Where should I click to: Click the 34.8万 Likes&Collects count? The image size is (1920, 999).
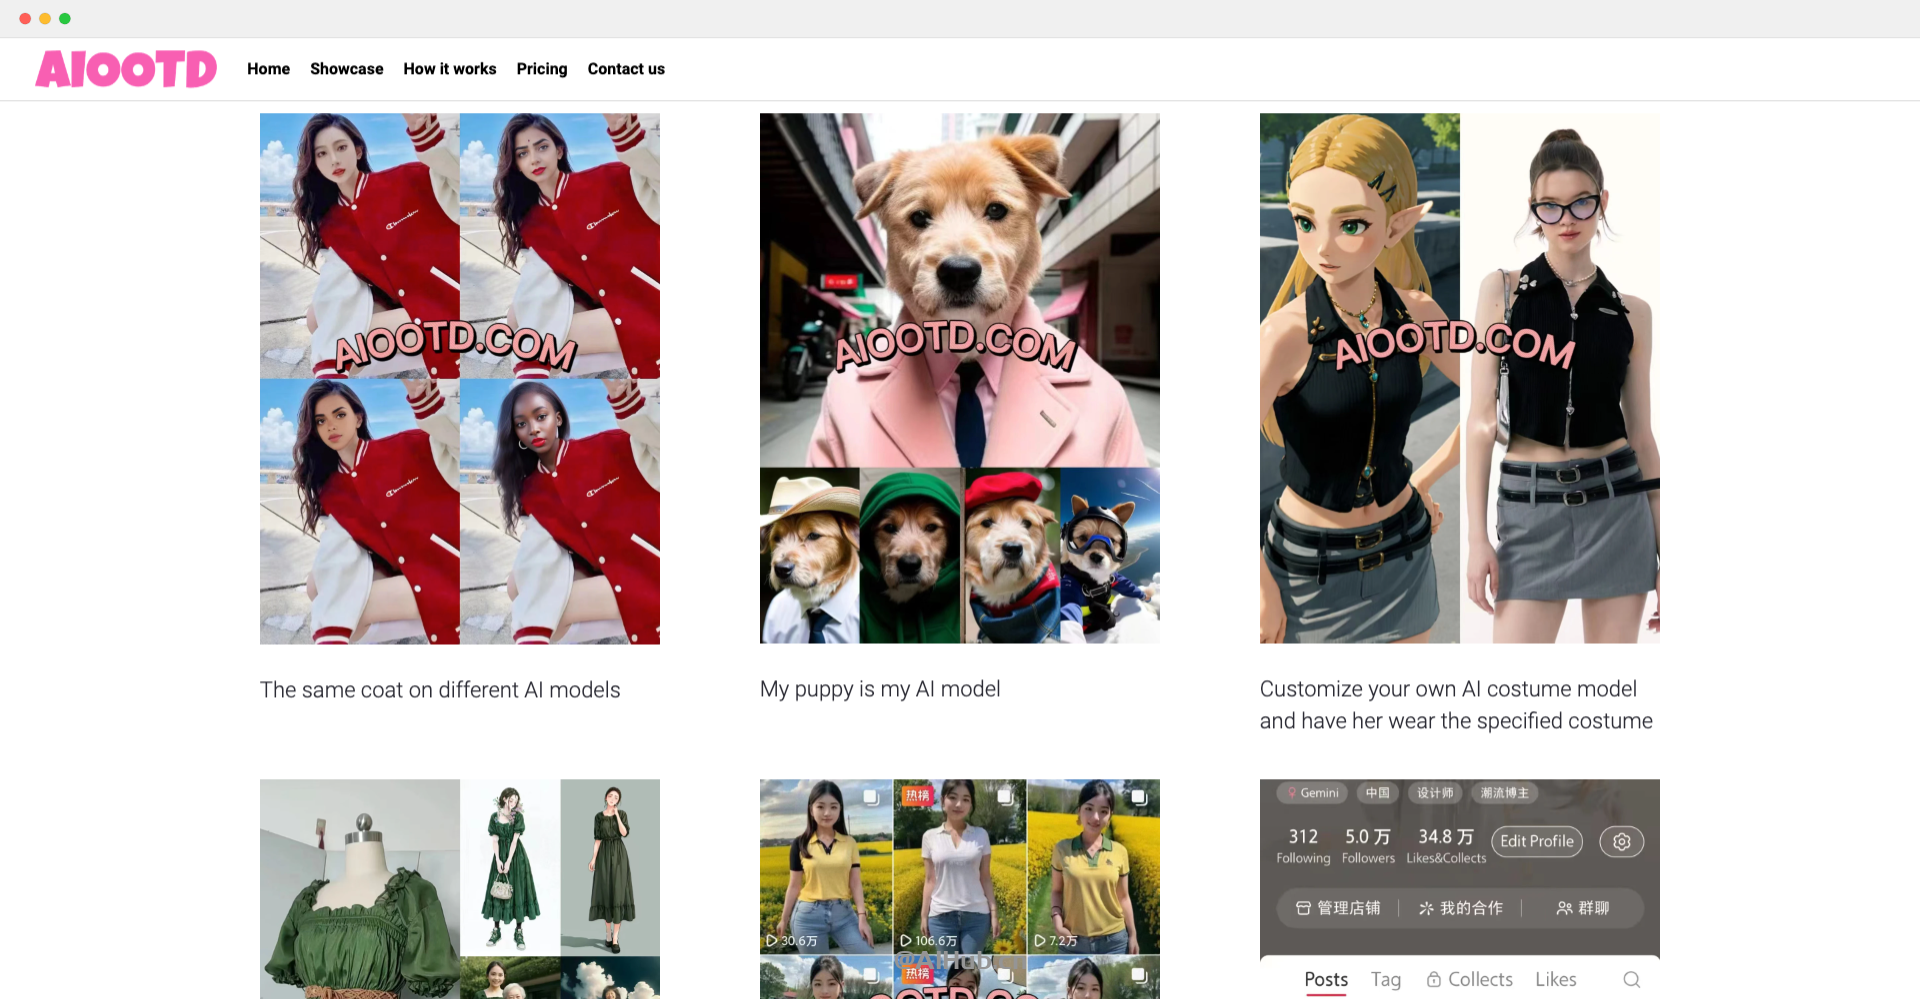[1446, 845]
